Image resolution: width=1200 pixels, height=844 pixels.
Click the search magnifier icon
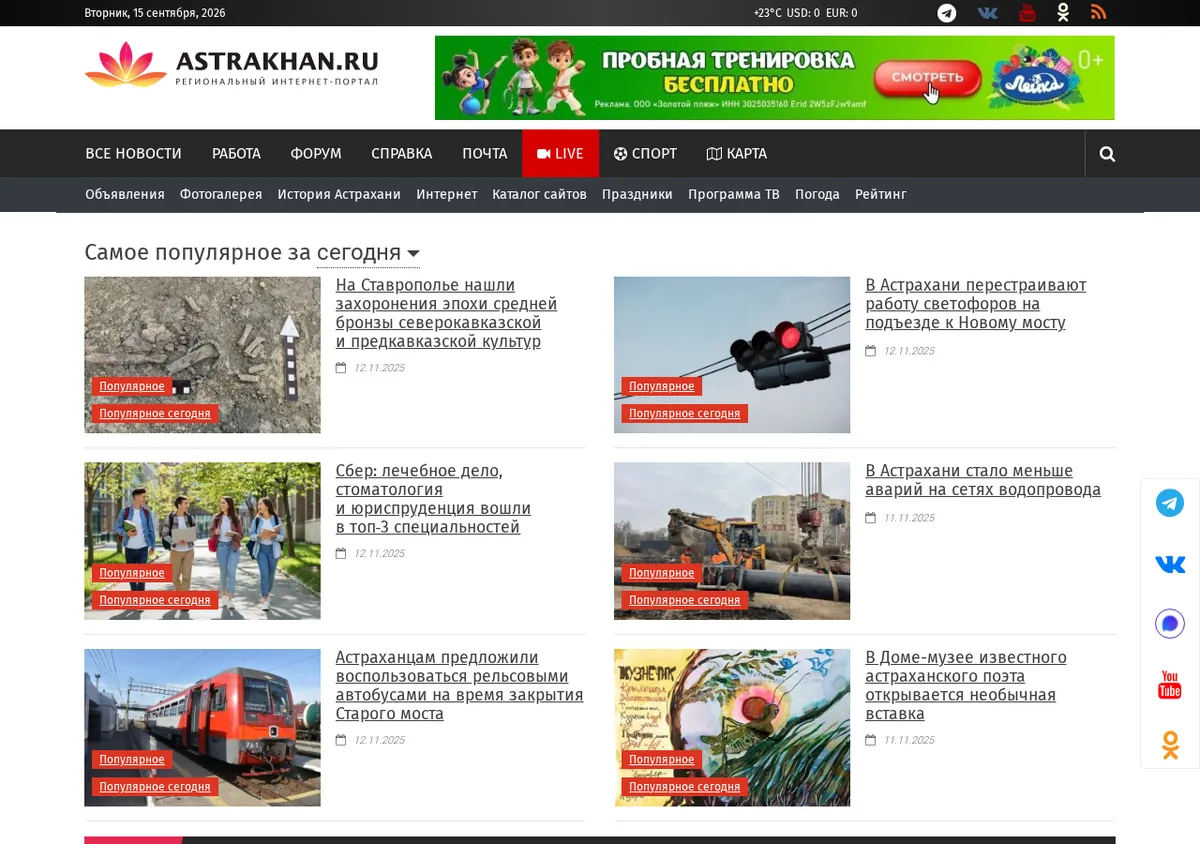(x=1107, y=154)
